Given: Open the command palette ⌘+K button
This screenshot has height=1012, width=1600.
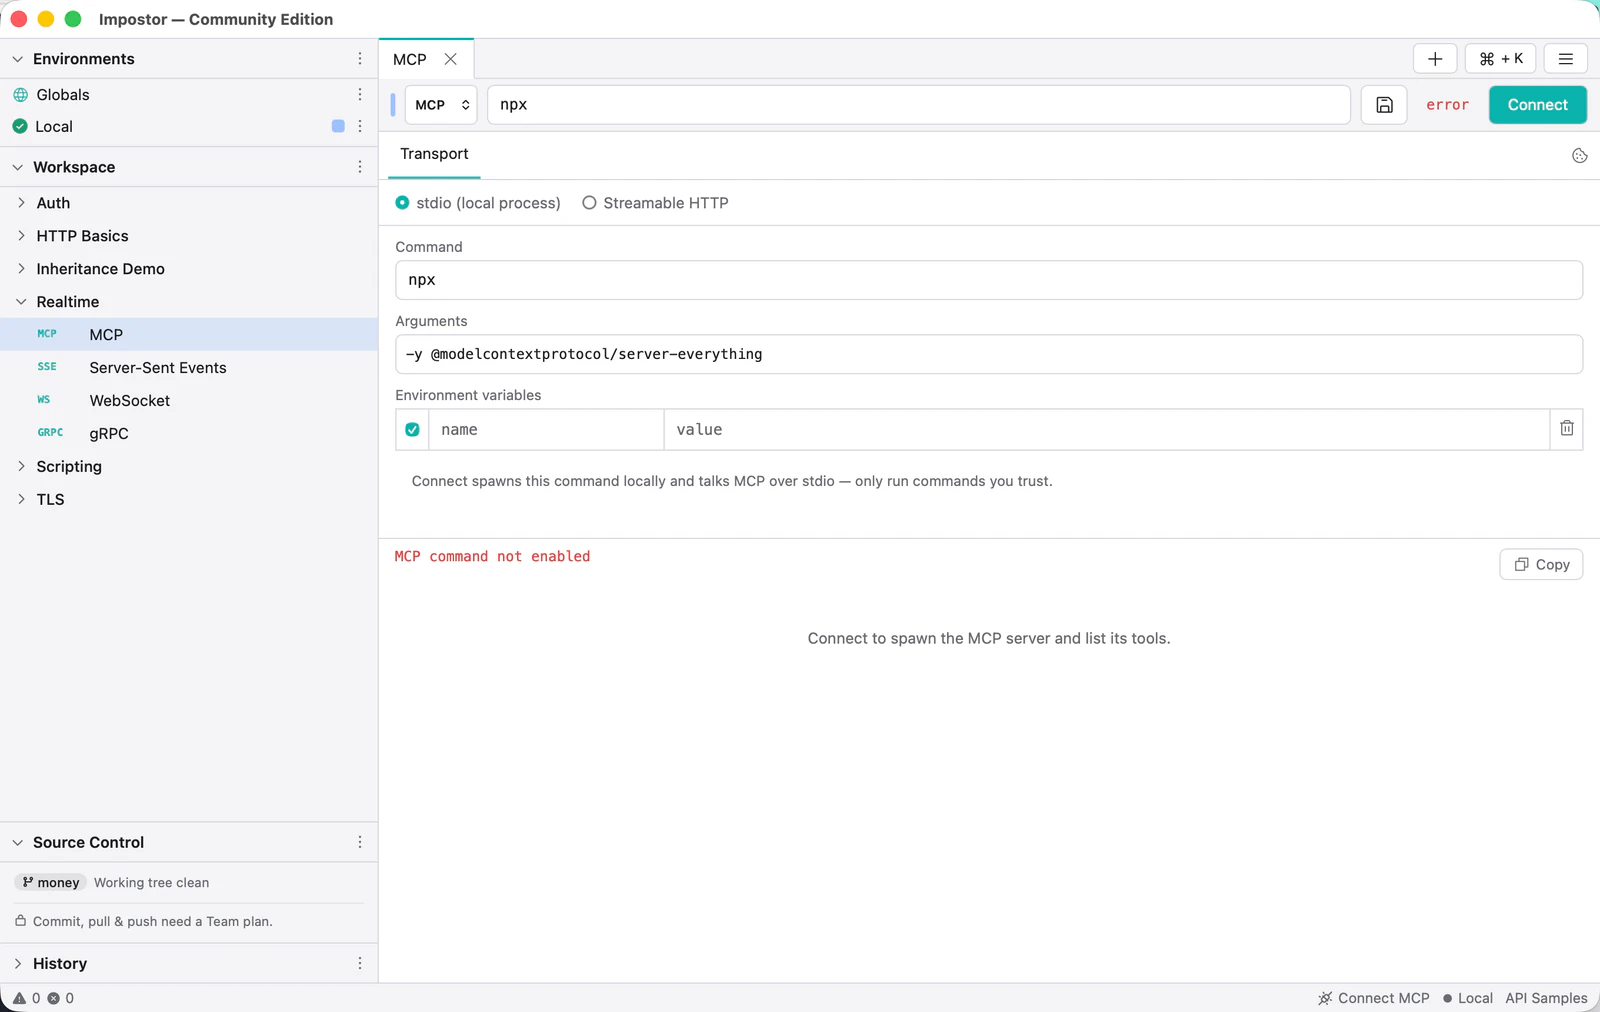Looking at the screenshot, I should (1501, 59).
